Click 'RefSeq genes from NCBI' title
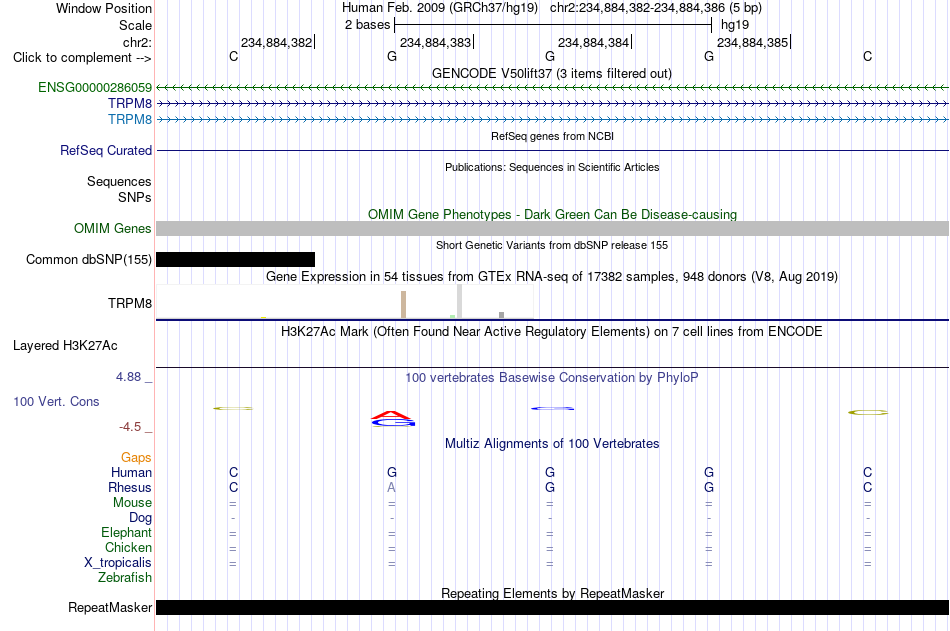950x631 pixels. pos(553,136)
